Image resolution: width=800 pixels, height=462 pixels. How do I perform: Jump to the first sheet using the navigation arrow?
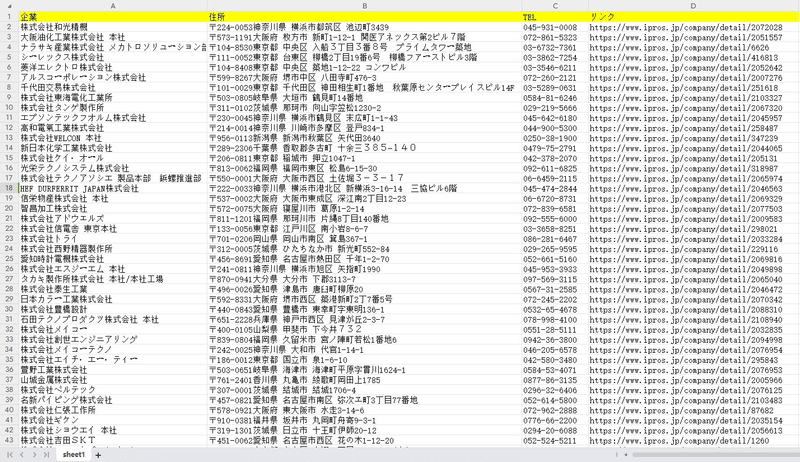point(10,454)
